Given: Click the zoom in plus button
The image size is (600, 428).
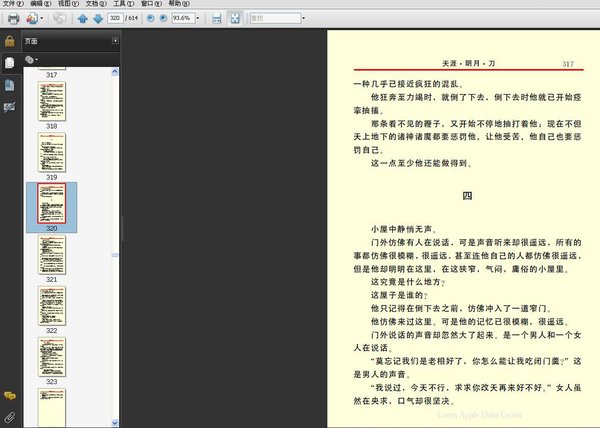Looking at the screenshot, I should pos(163,18).
